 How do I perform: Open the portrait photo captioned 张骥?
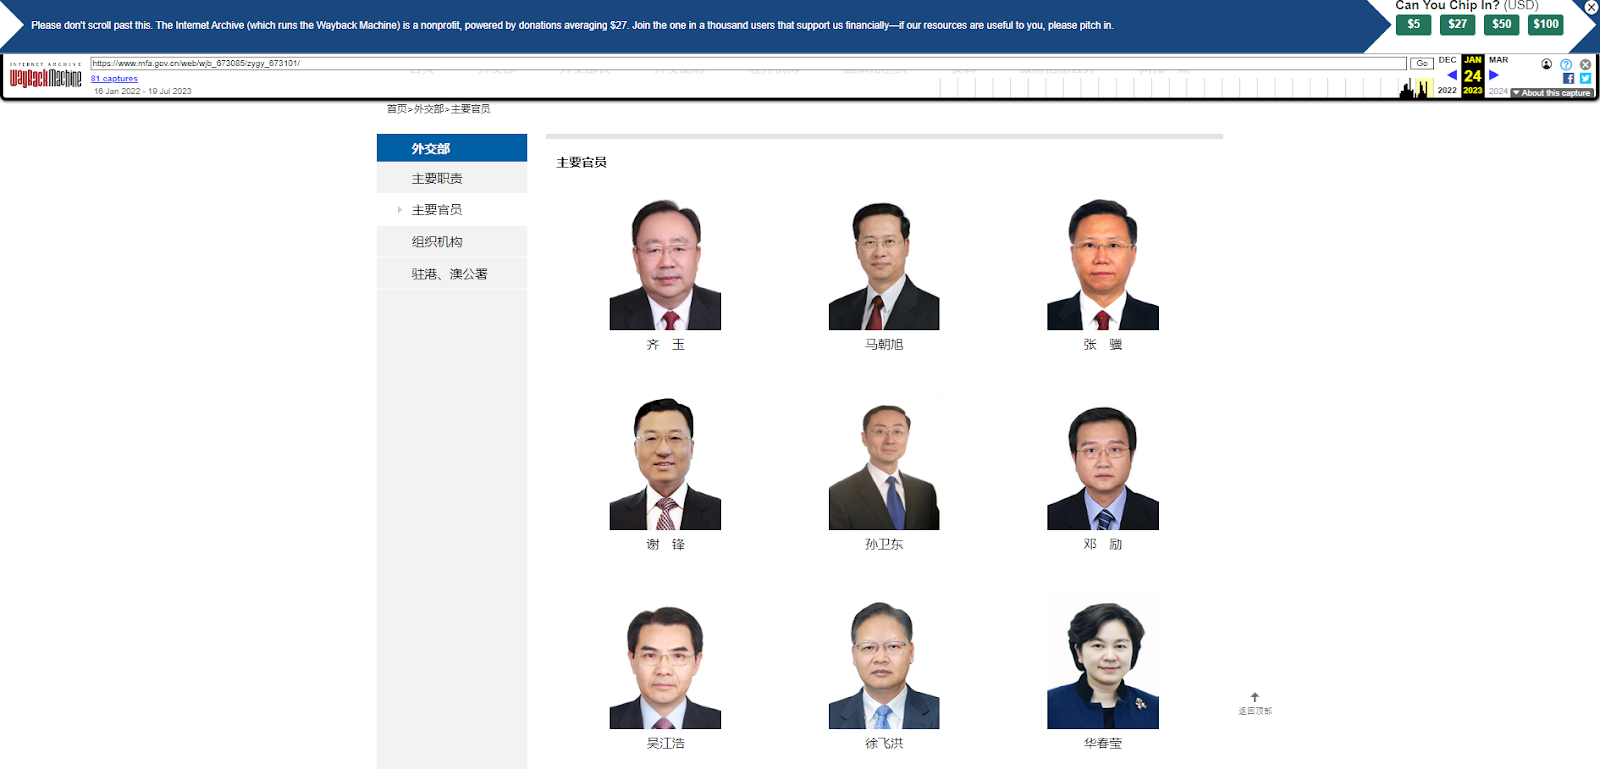[1103, 264]
